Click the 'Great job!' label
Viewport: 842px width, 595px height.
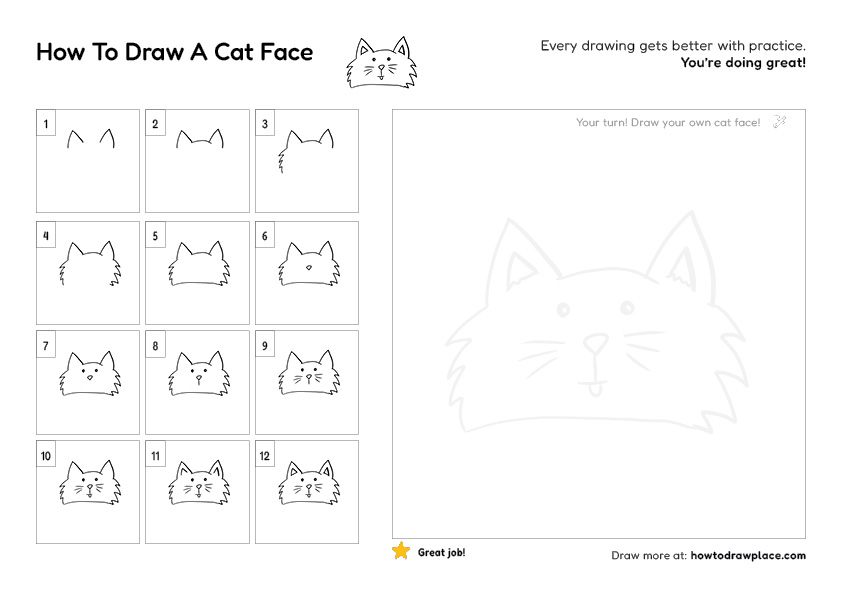point(441,551)
